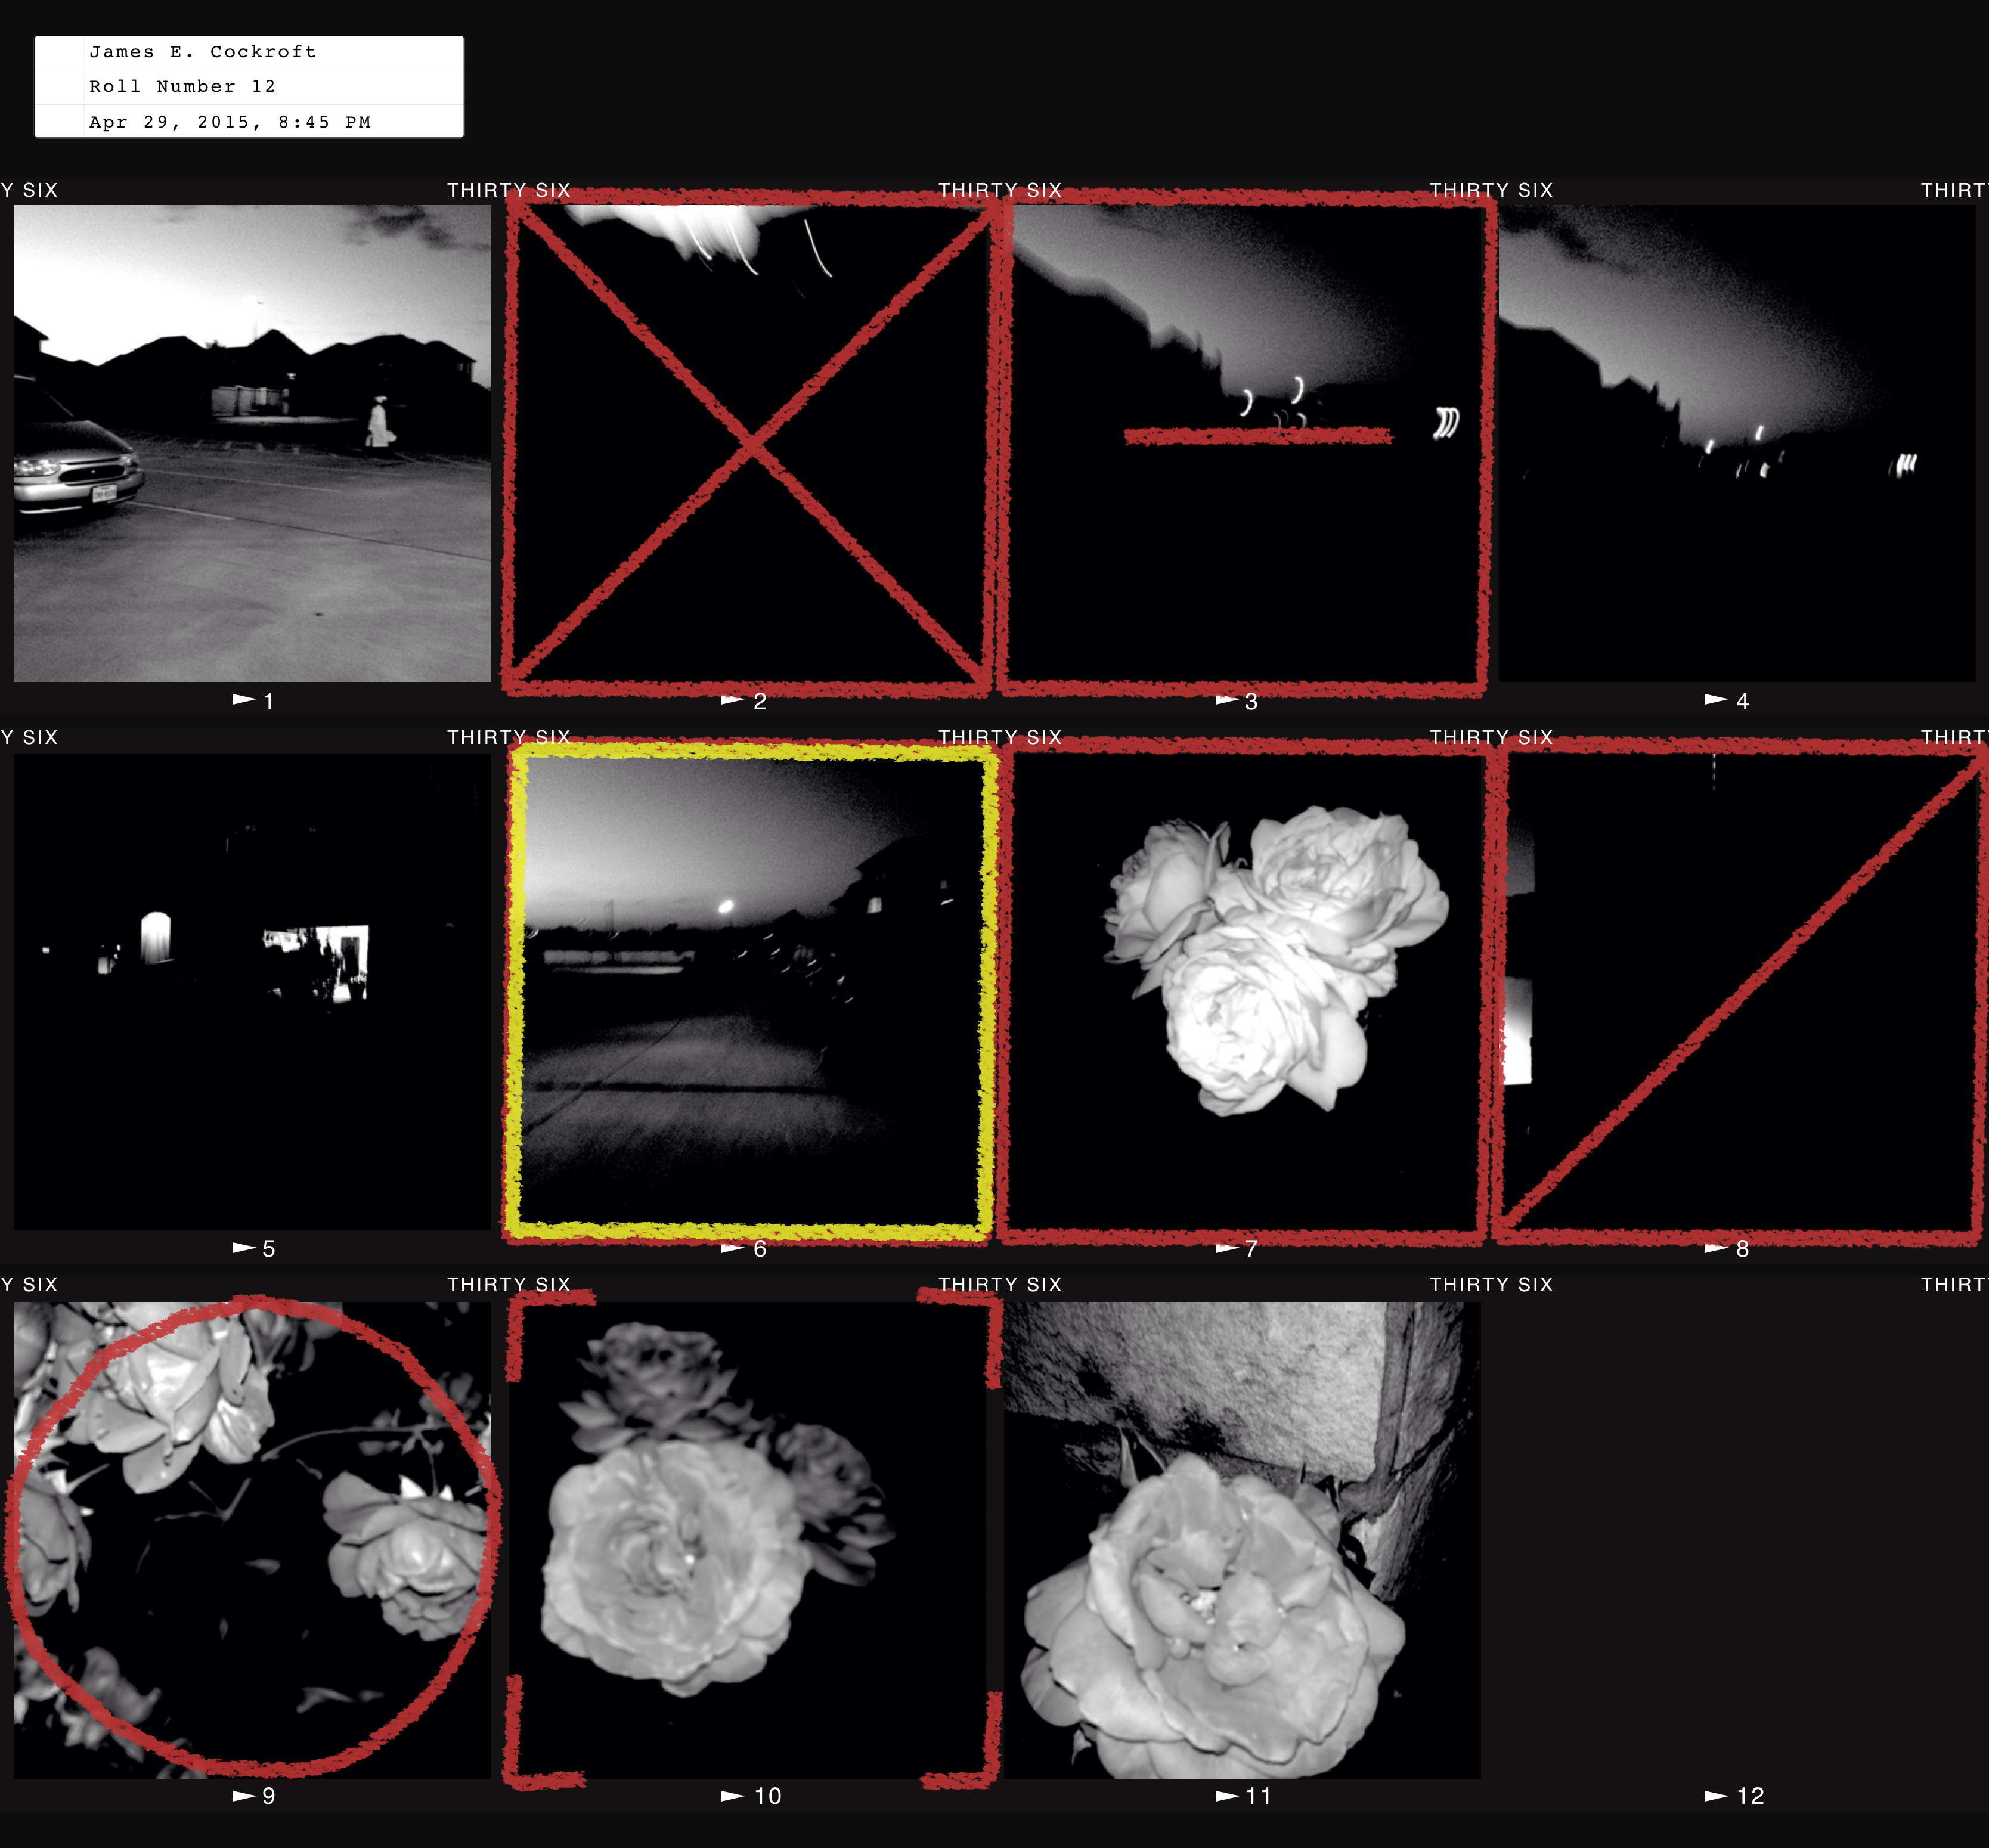Click the arrow marker beside number 10
1989x1848 pixels.
click(732, 1796)
